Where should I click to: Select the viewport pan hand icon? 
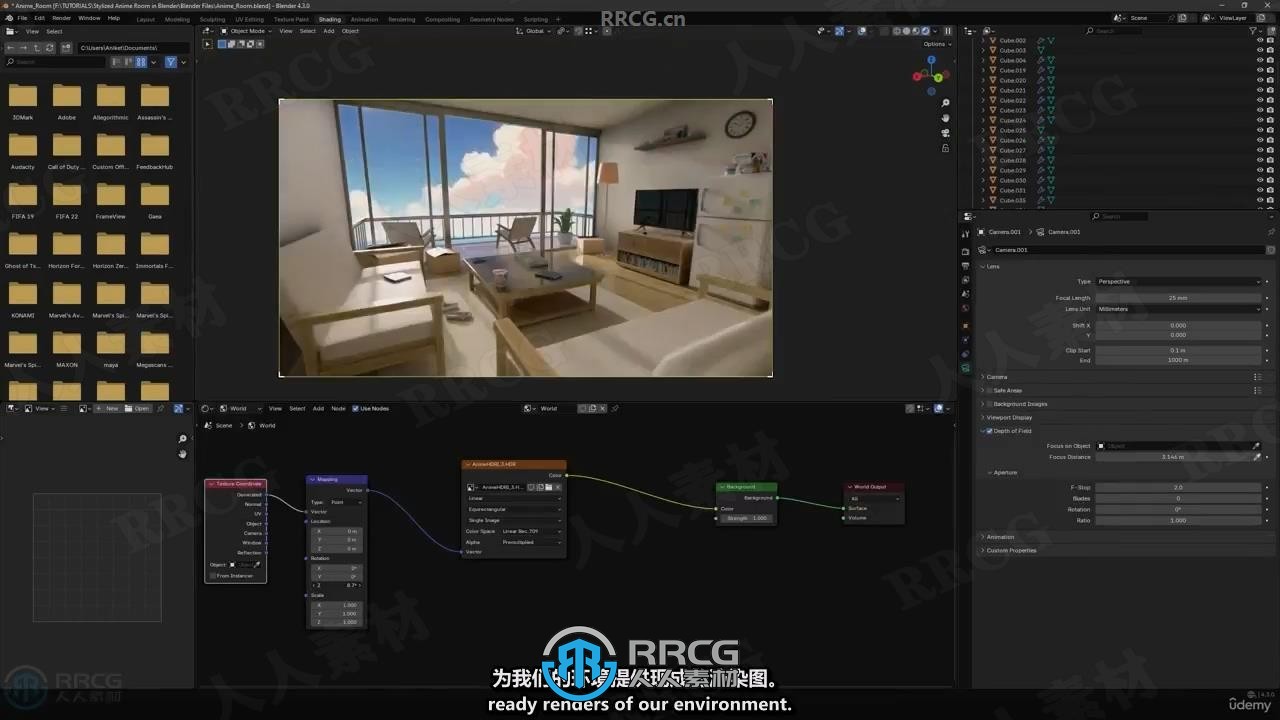[x=946, y=118]
